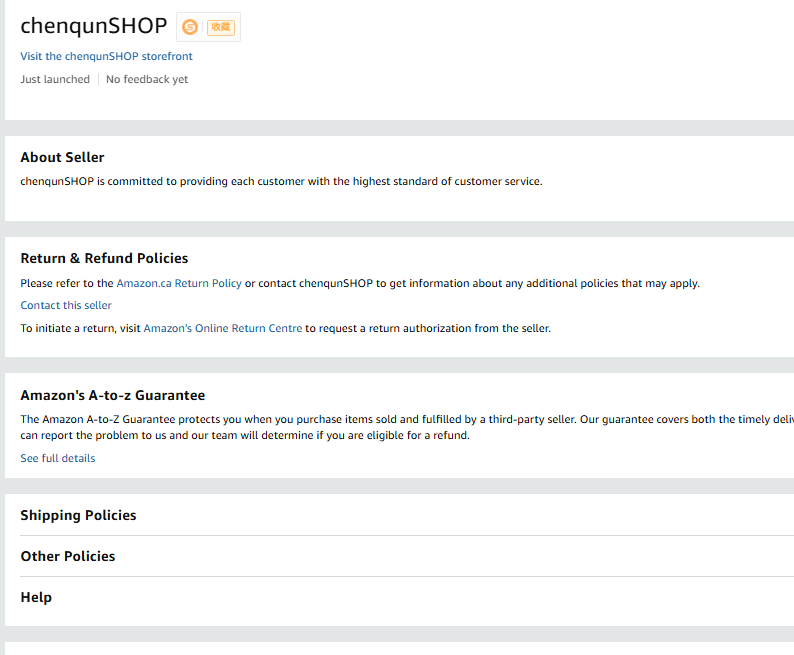Click the No feedback yet text
Viewport: 794px width, 655px height.
tap(147, 79)
